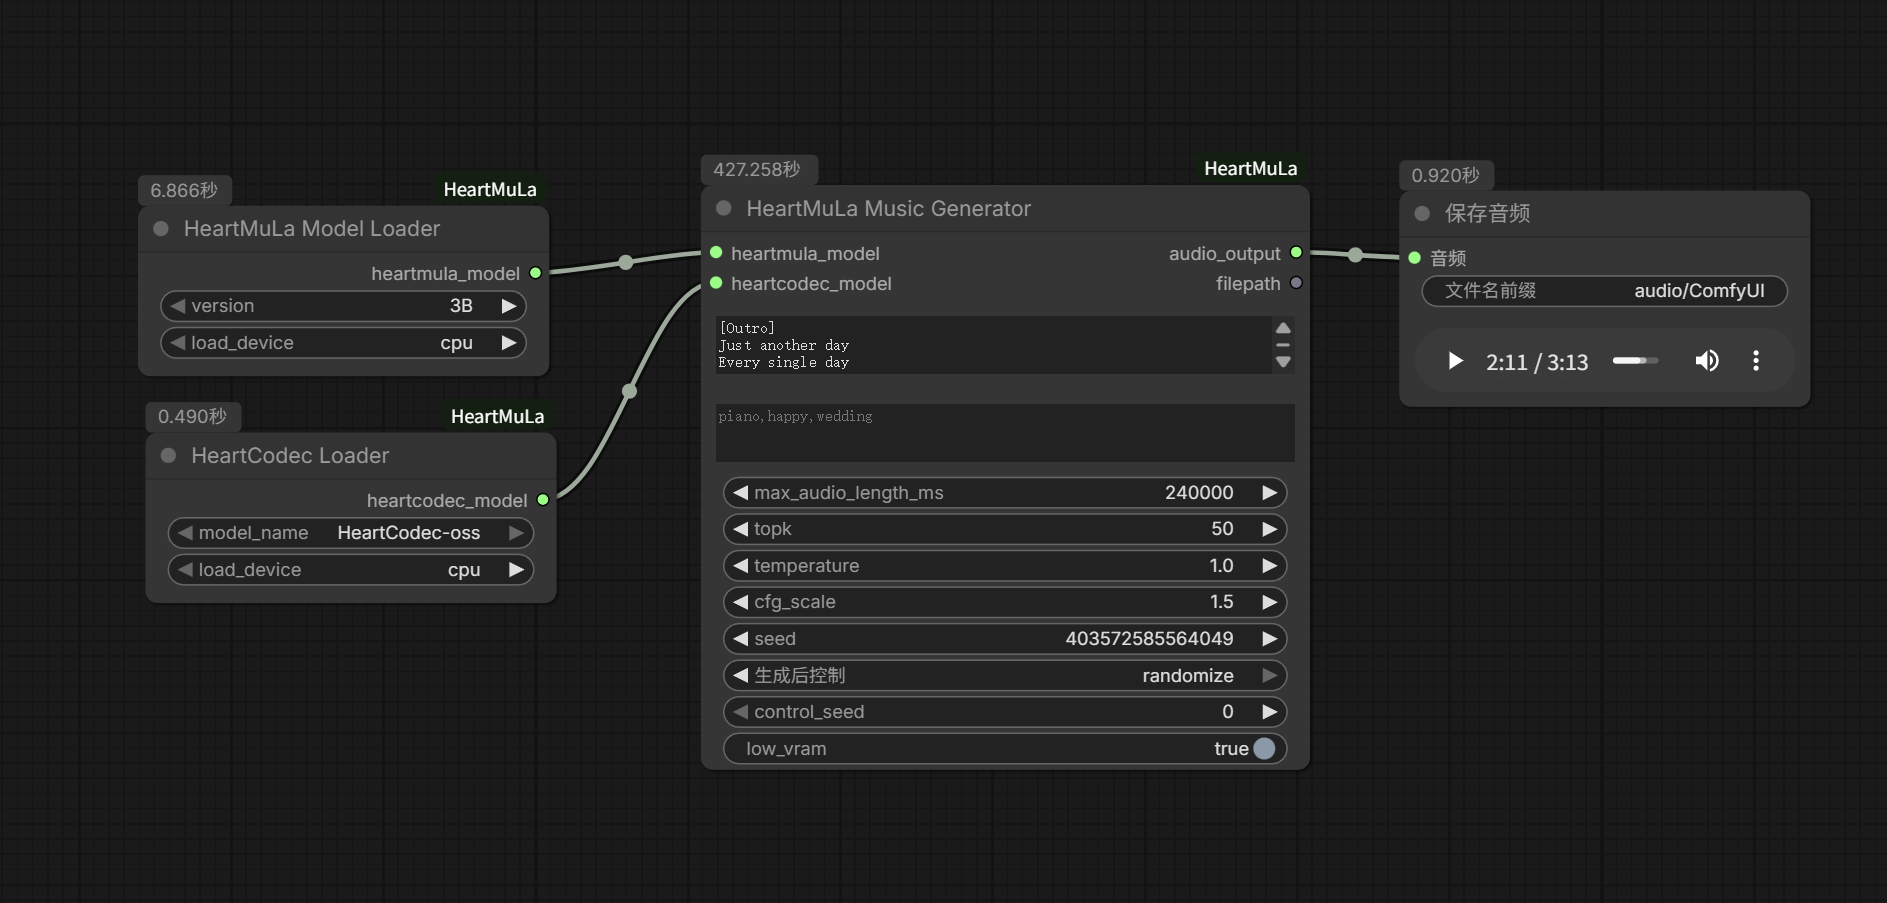Decrease temperature with left arrow
The height and width of the screenshot is (903, 1887).
pos(741,566)
